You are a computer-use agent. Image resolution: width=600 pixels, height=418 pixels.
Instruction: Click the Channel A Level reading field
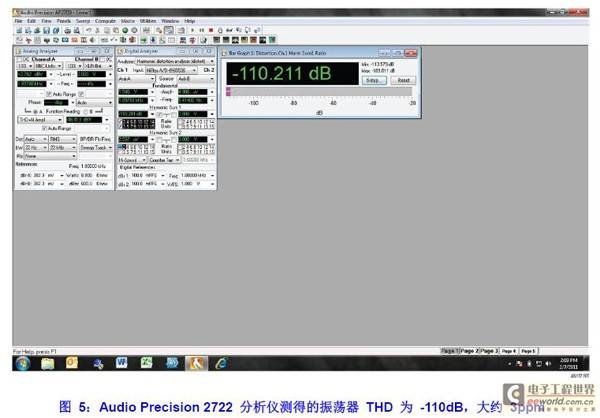pos(32,74)
